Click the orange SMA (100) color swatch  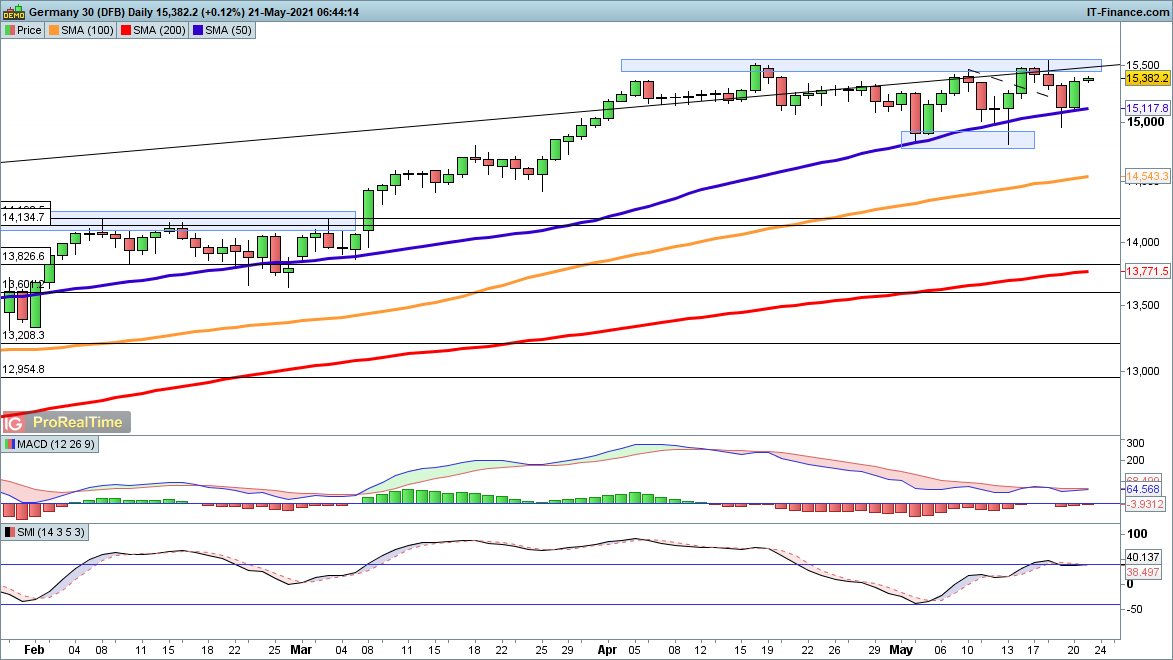click(55, 30)
